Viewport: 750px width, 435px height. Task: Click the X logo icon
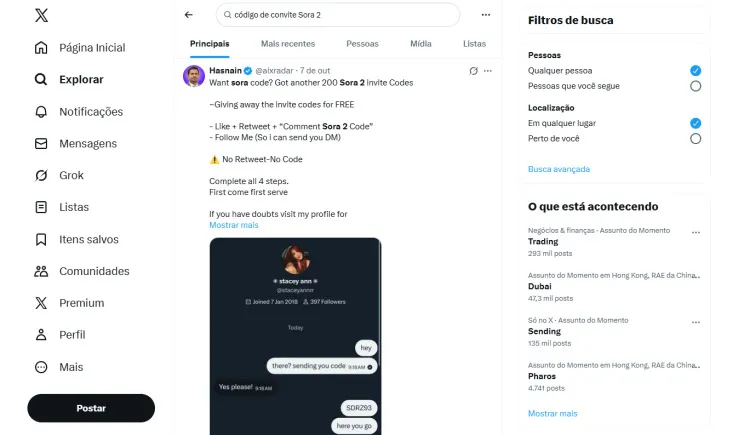[x=41, y=15]
